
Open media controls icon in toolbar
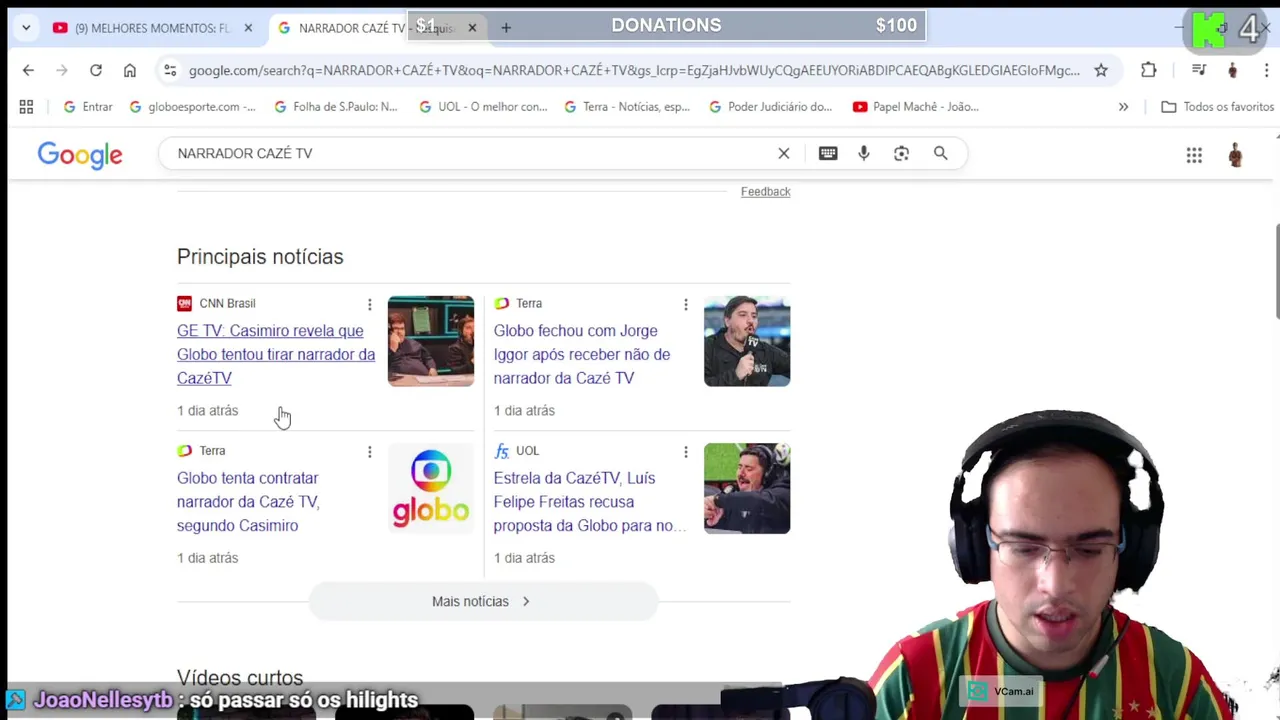(1198, 70)
